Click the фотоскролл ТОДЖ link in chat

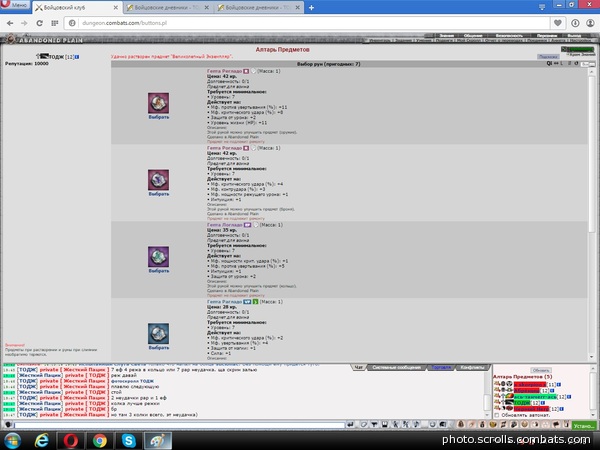click(x=132, y=381)
